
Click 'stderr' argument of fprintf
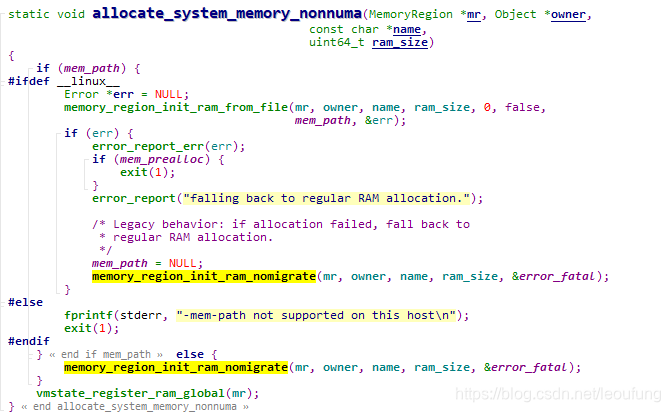point(141,315)
